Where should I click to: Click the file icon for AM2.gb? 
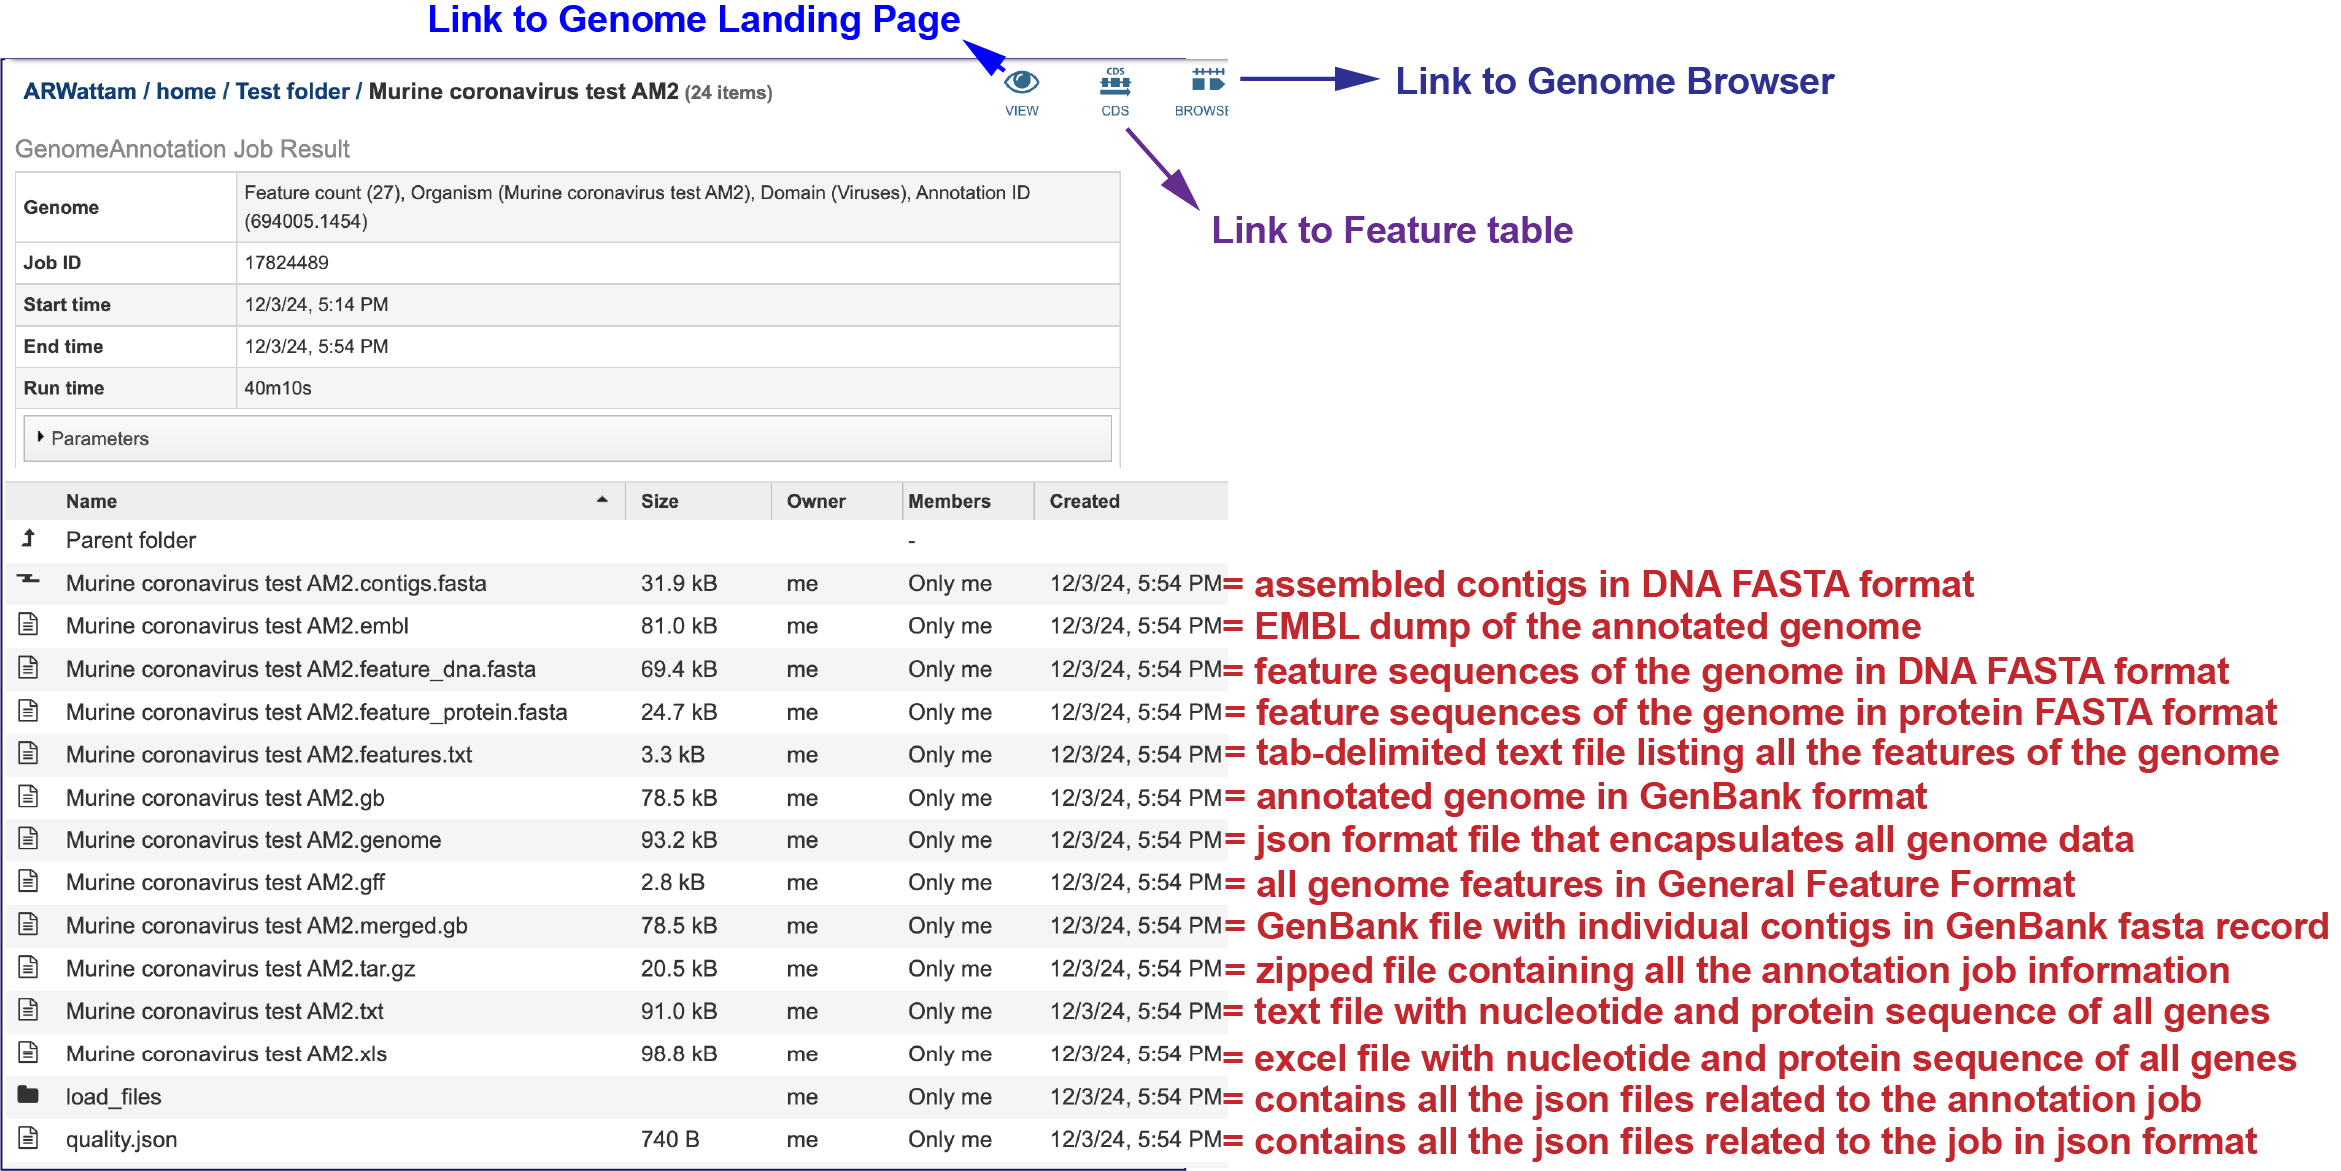tap(29, 797)
